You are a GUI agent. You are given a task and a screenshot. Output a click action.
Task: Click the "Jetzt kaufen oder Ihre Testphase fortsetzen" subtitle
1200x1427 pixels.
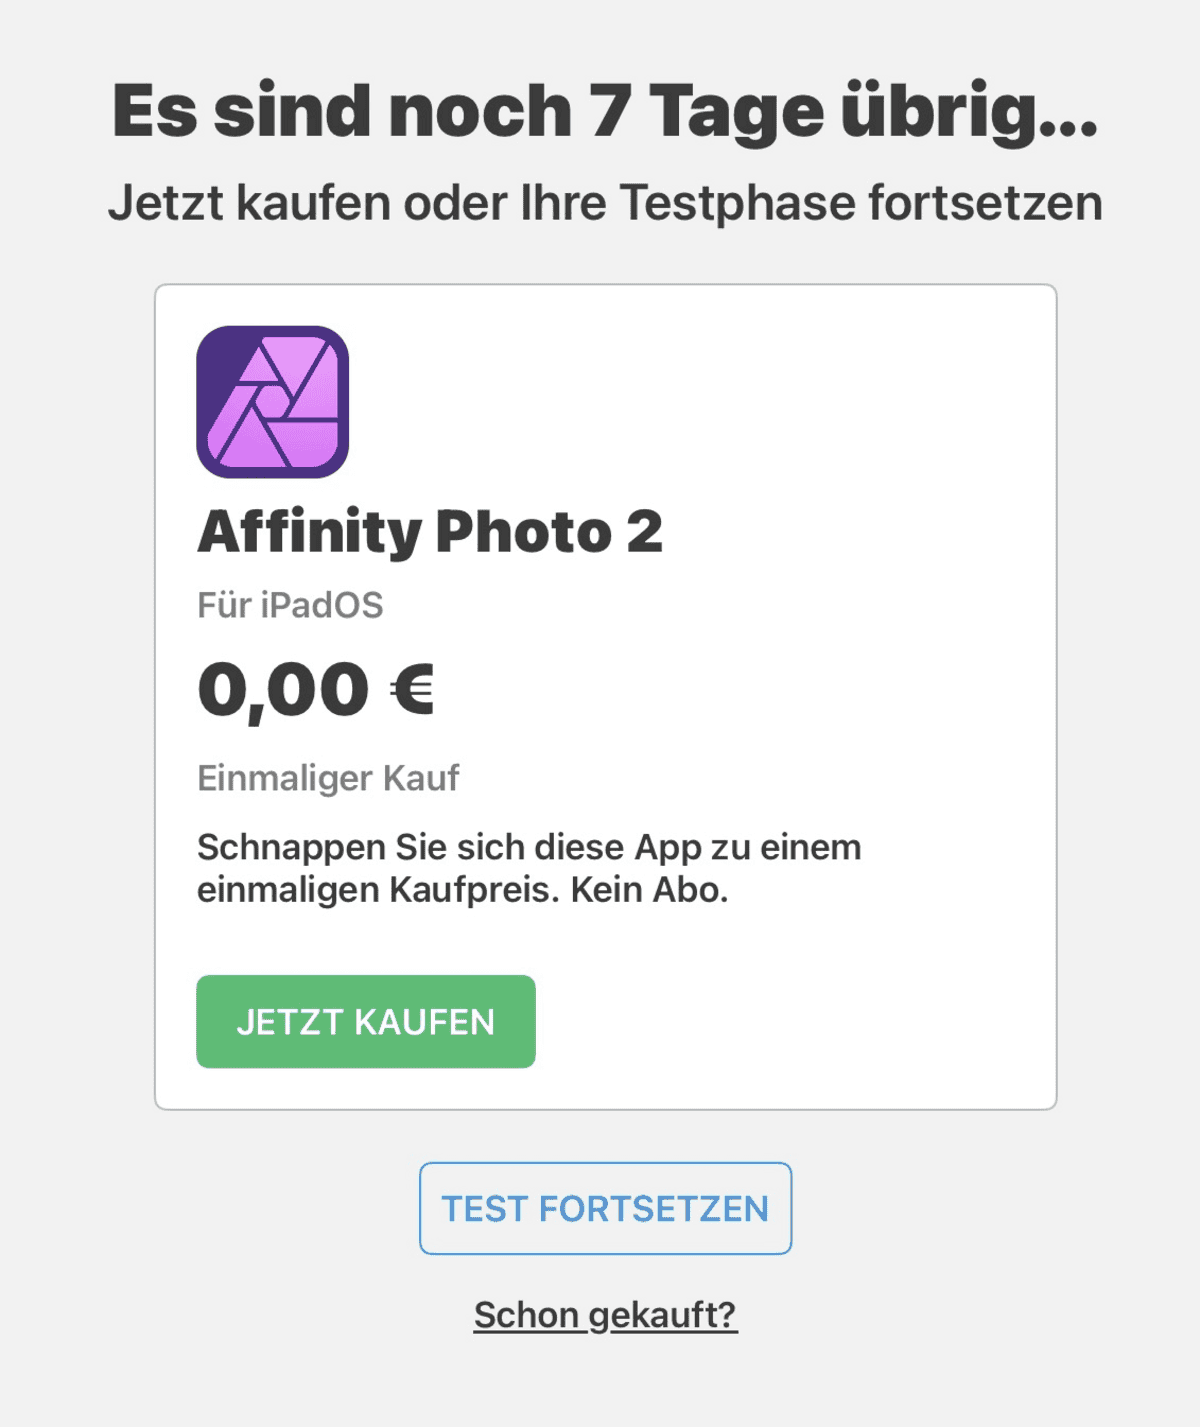click(x=605, y=203)
